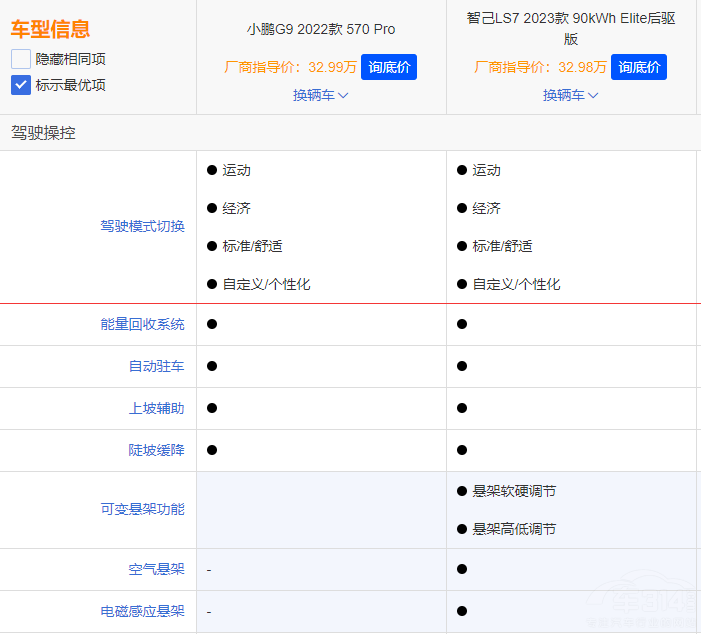Select the 上坡辅助 parameter label
Image resolution: width=701 pixels, height=634 pixels.
click(x=156, y=408)
